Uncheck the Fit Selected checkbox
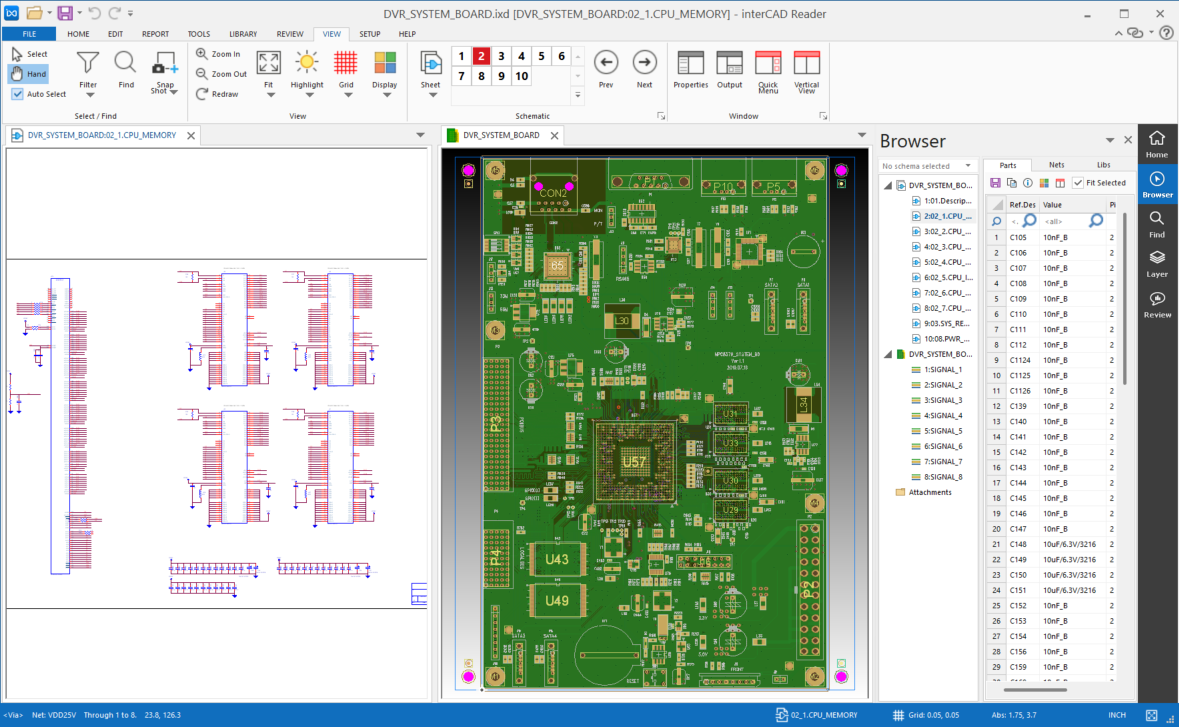This screenshot has height=727, width=1179. click(x=1078, y=183)
